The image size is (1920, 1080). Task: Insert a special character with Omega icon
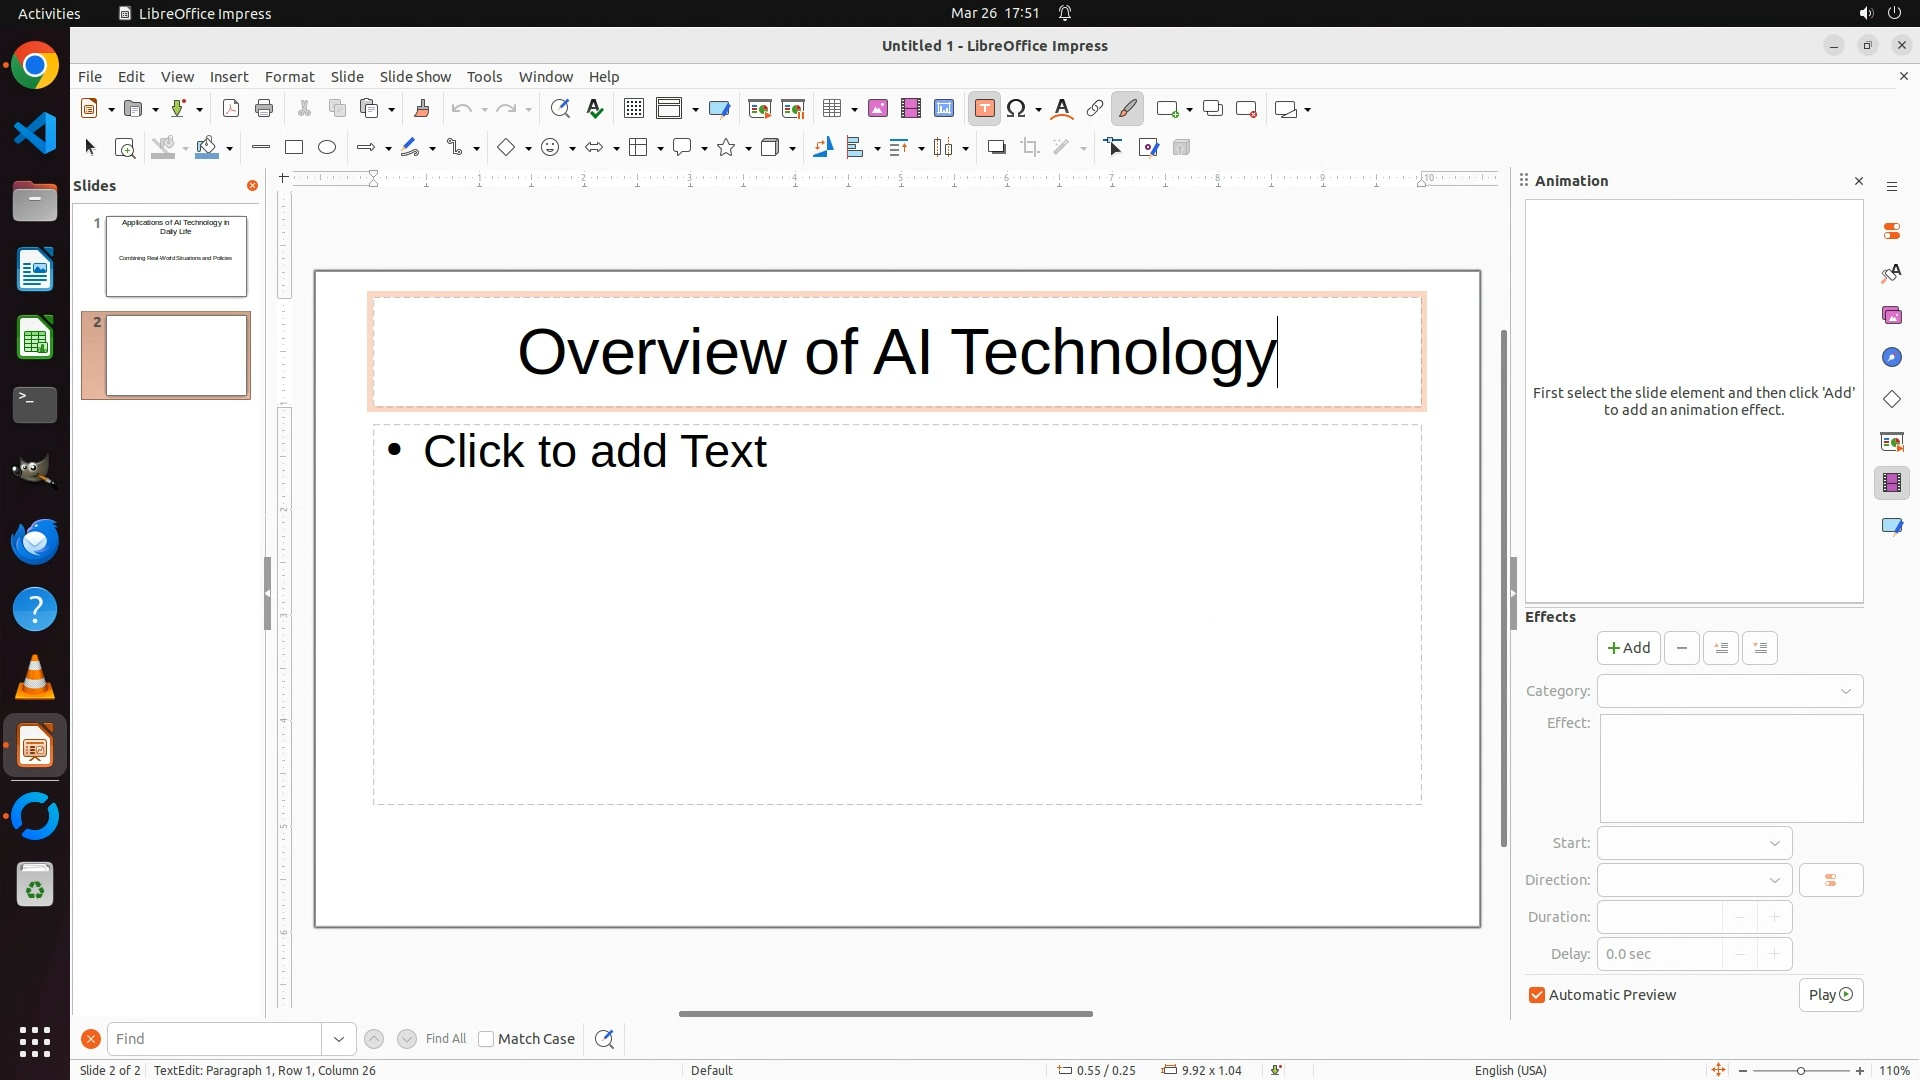[x=1017, y=109]
